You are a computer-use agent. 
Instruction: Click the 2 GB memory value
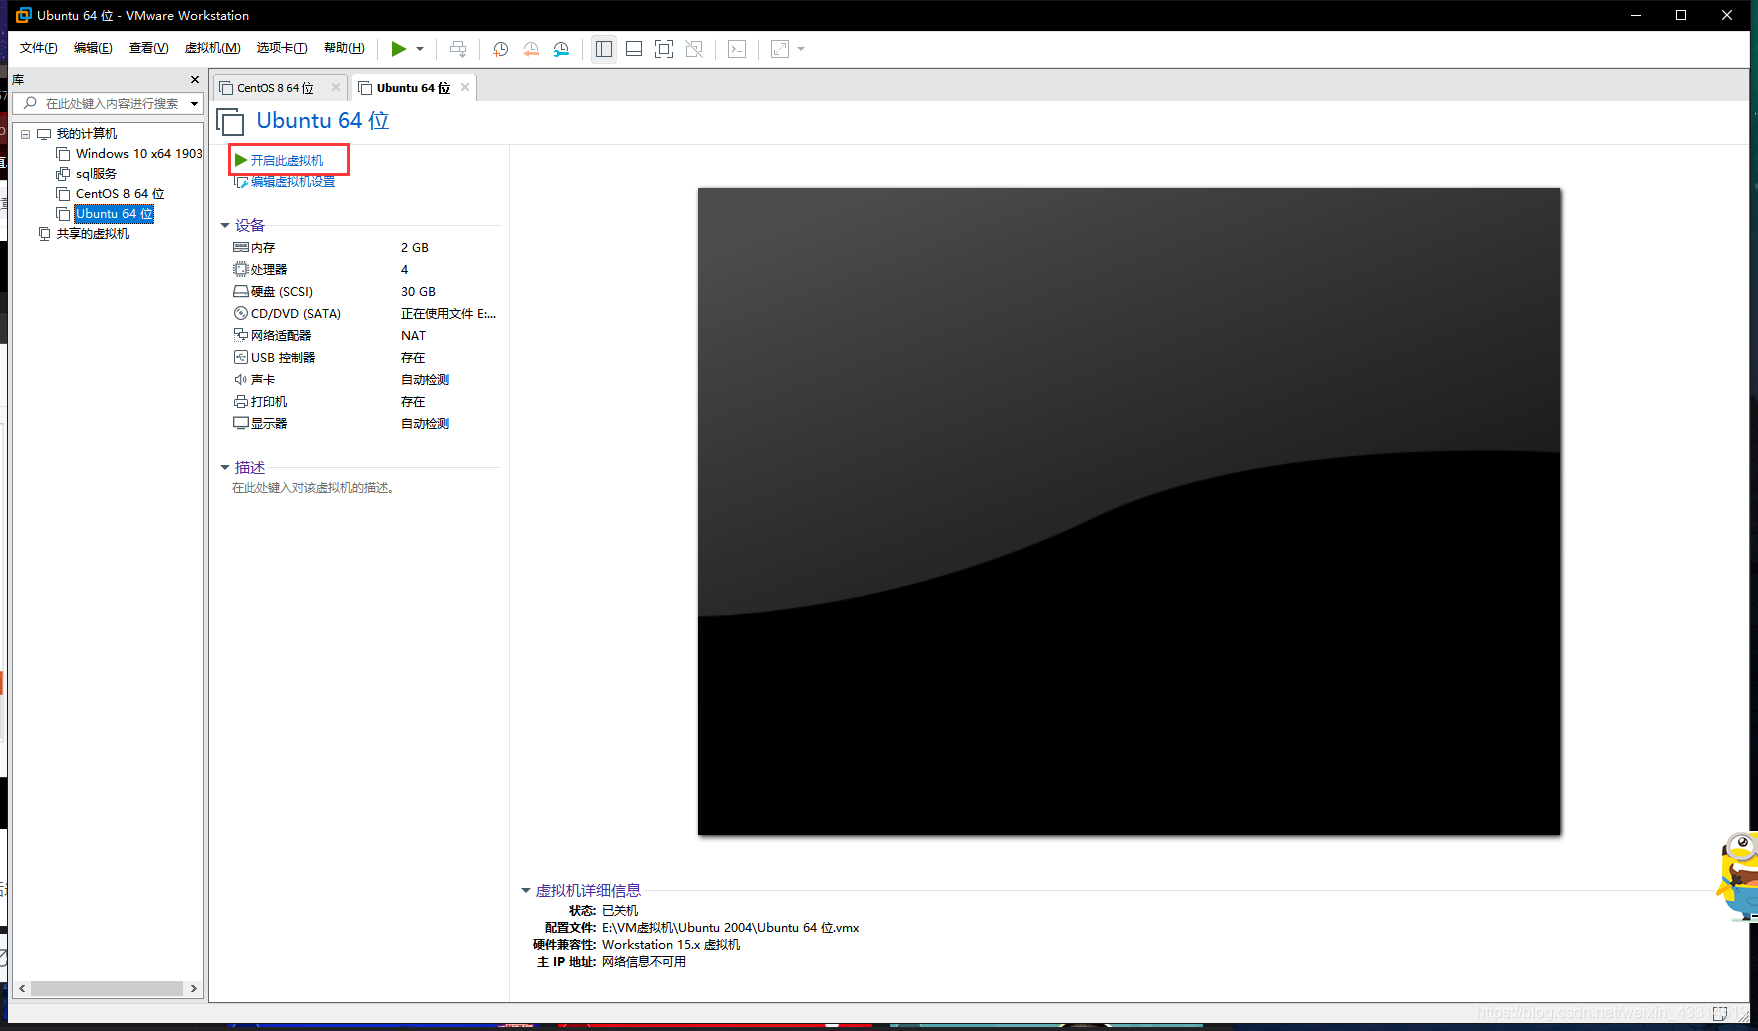[415, 248]
